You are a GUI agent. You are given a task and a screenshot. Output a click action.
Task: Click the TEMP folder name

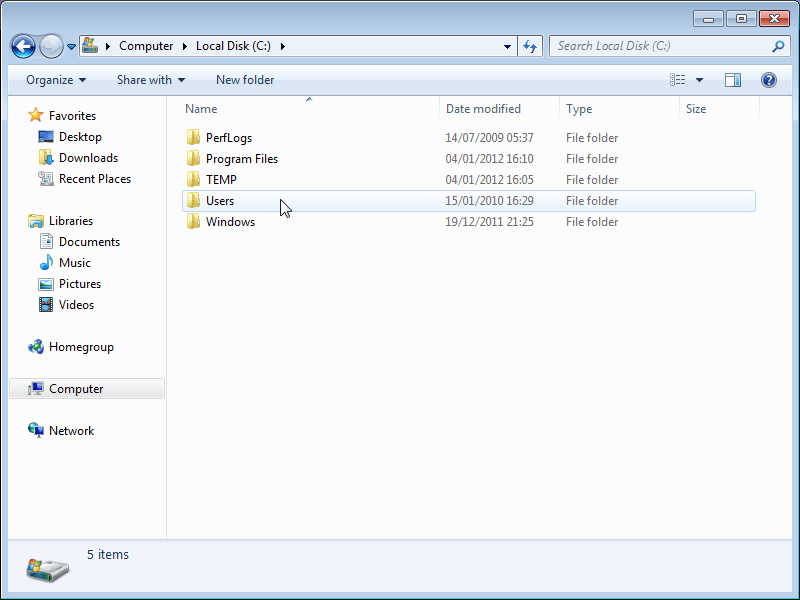[x=221, y=180]
